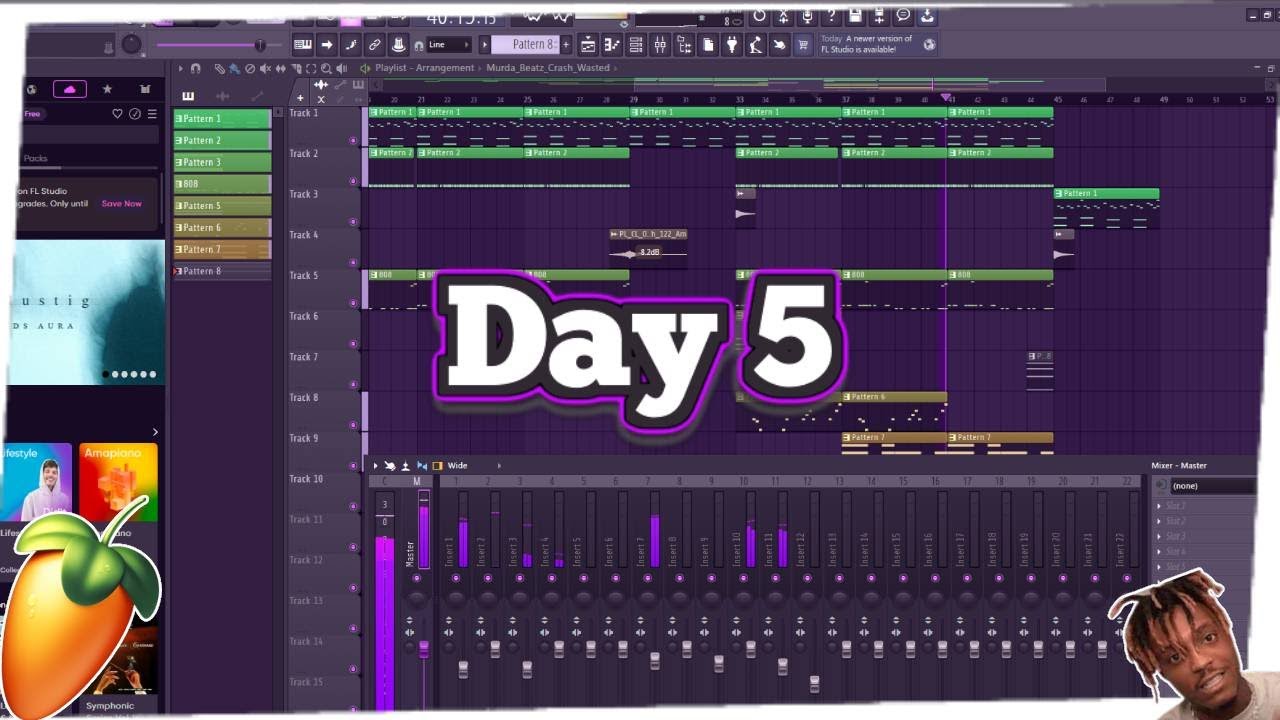Show piano patterns in the picker panel

tap(188, 96)
